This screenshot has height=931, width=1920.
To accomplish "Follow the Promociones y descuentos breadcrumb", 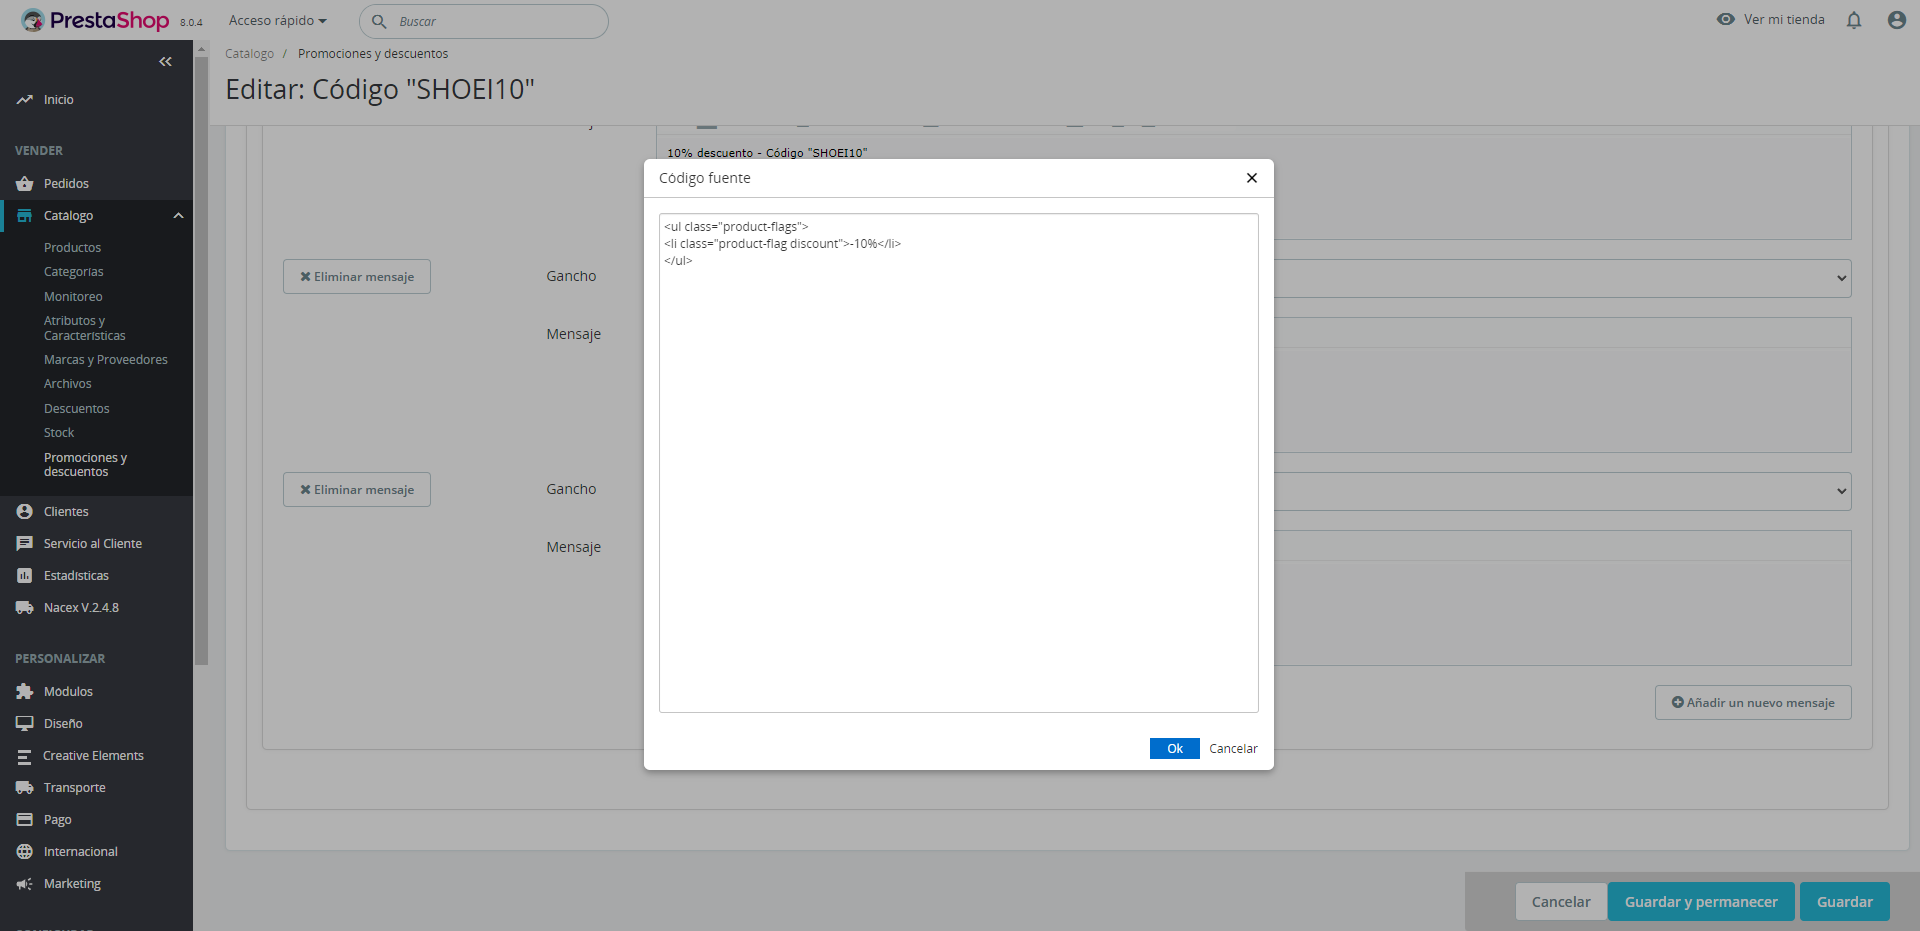I will coord(373,54).
